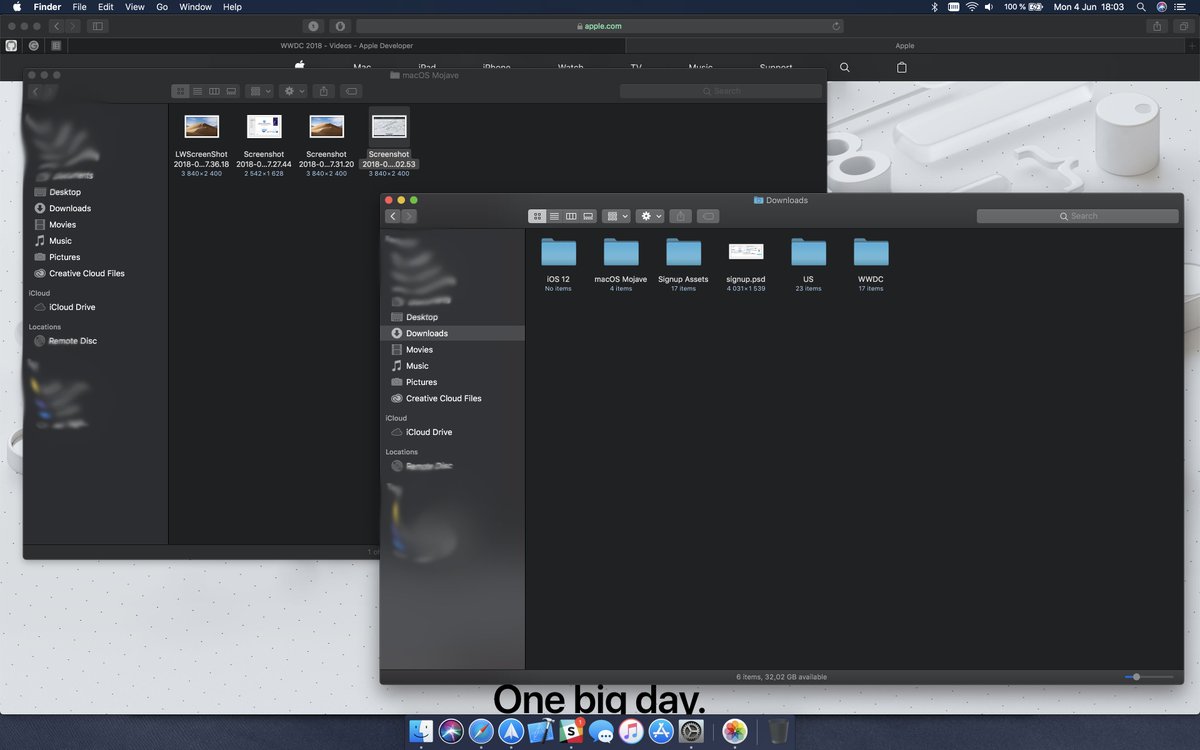Open group-by dropdown in Downloads window
Image resolution: width=1200 pixels, height=750 pixels.
[x=616, y=216]
